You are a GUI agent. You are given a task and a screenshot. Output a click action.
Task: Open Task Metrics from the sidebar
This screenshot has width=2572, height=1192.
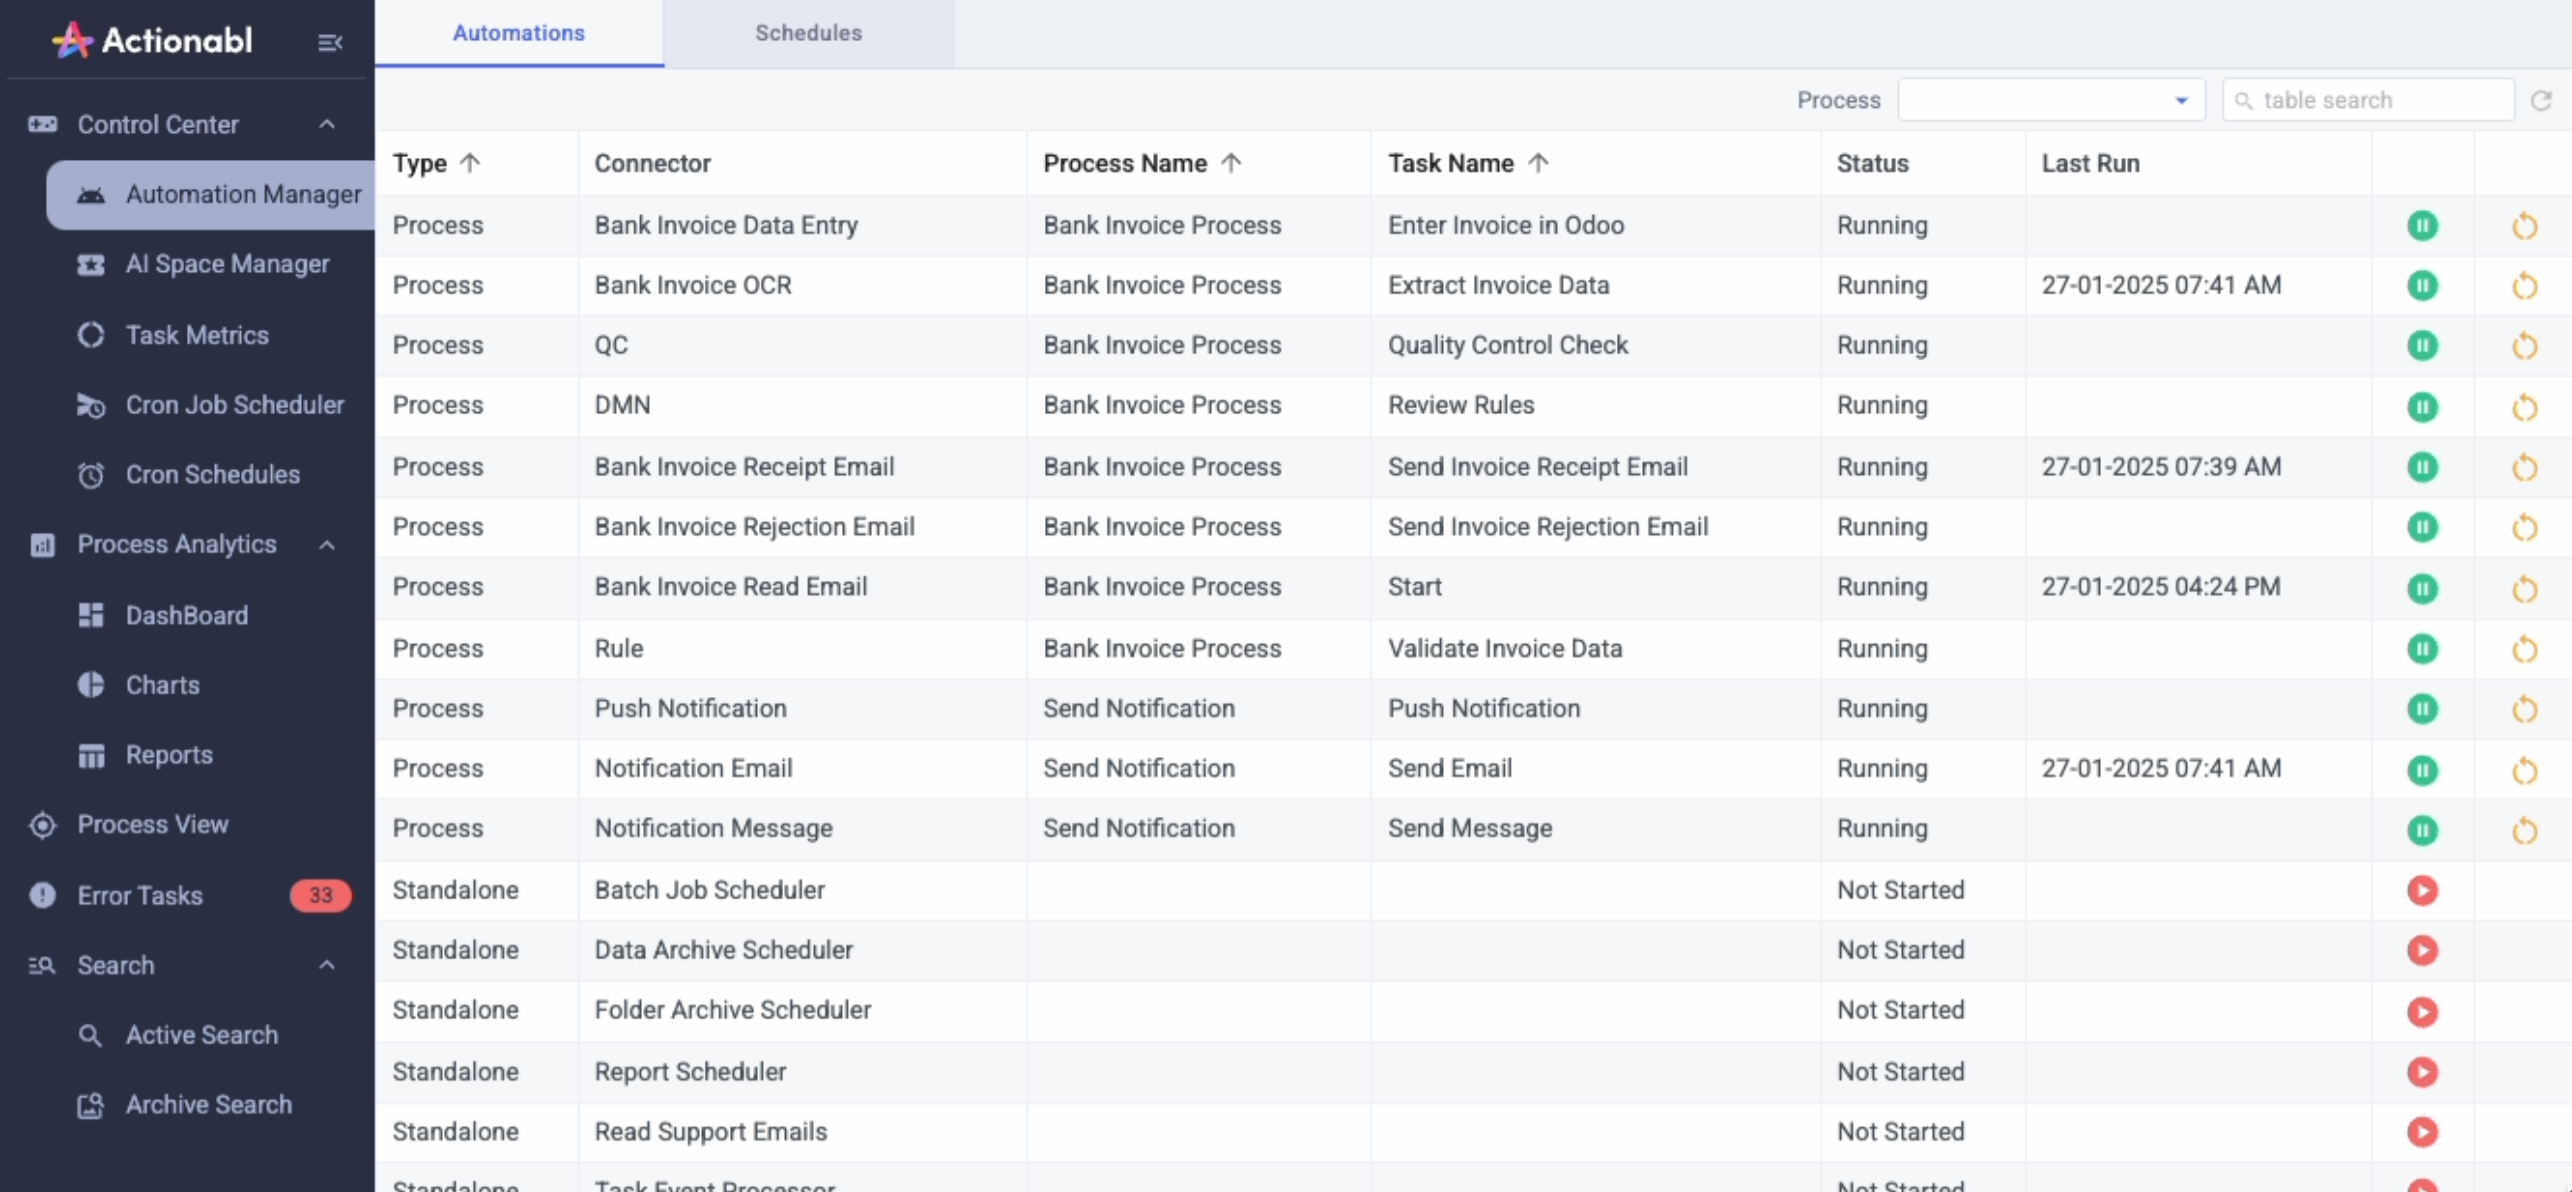196,335
